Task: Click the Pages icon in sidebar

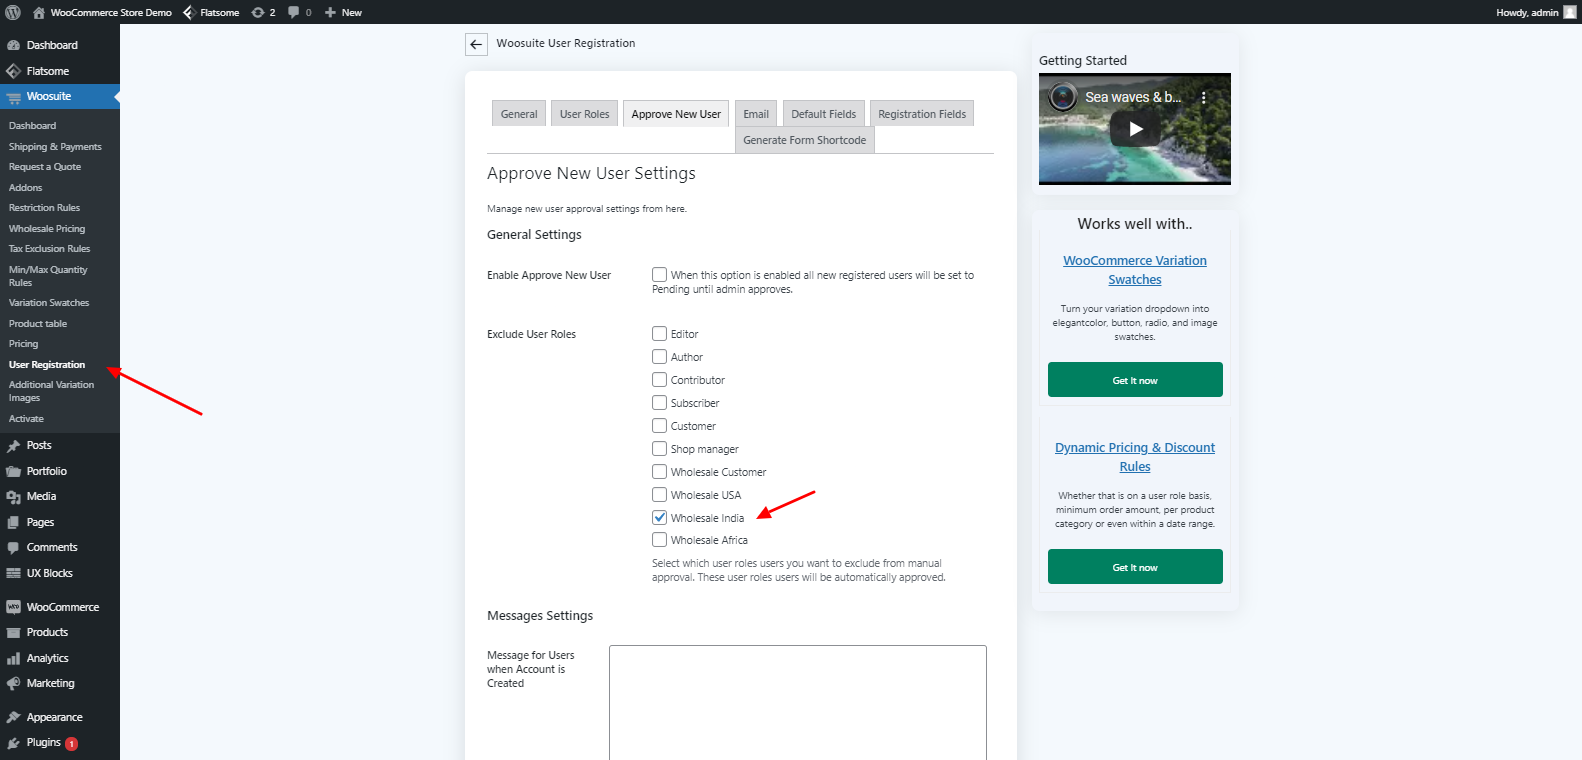Action: tap(13, 522)
